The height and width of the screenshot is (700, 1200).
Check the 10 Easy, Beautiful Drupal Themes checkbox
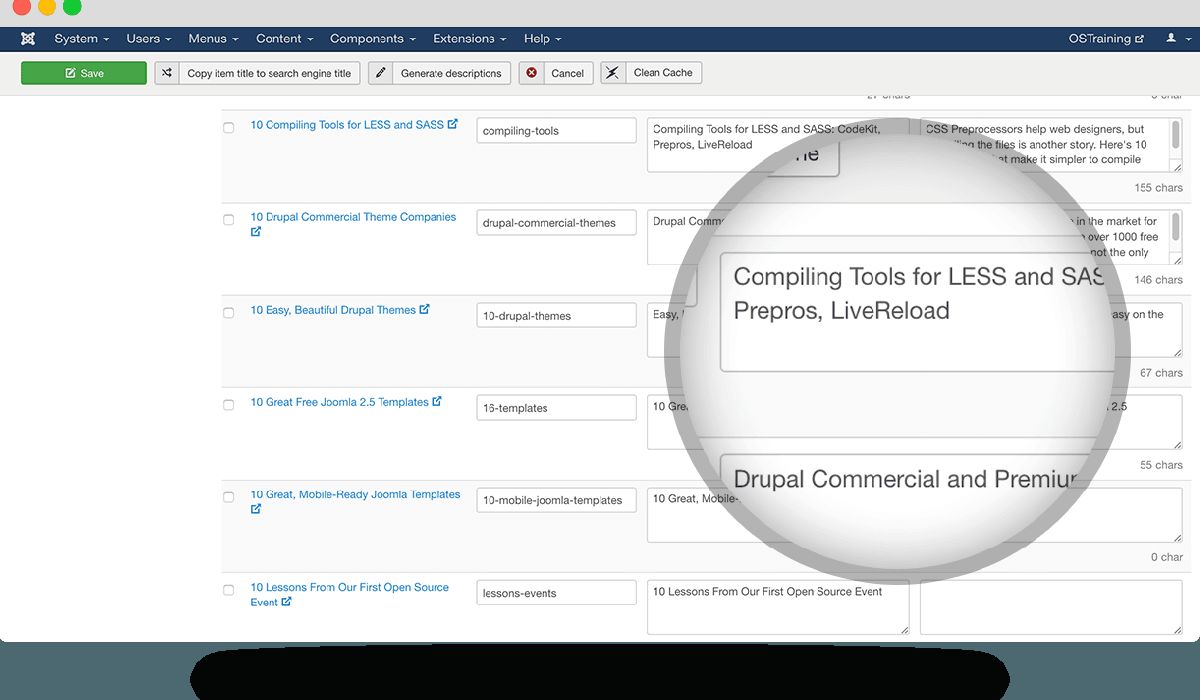click(229, 313)
